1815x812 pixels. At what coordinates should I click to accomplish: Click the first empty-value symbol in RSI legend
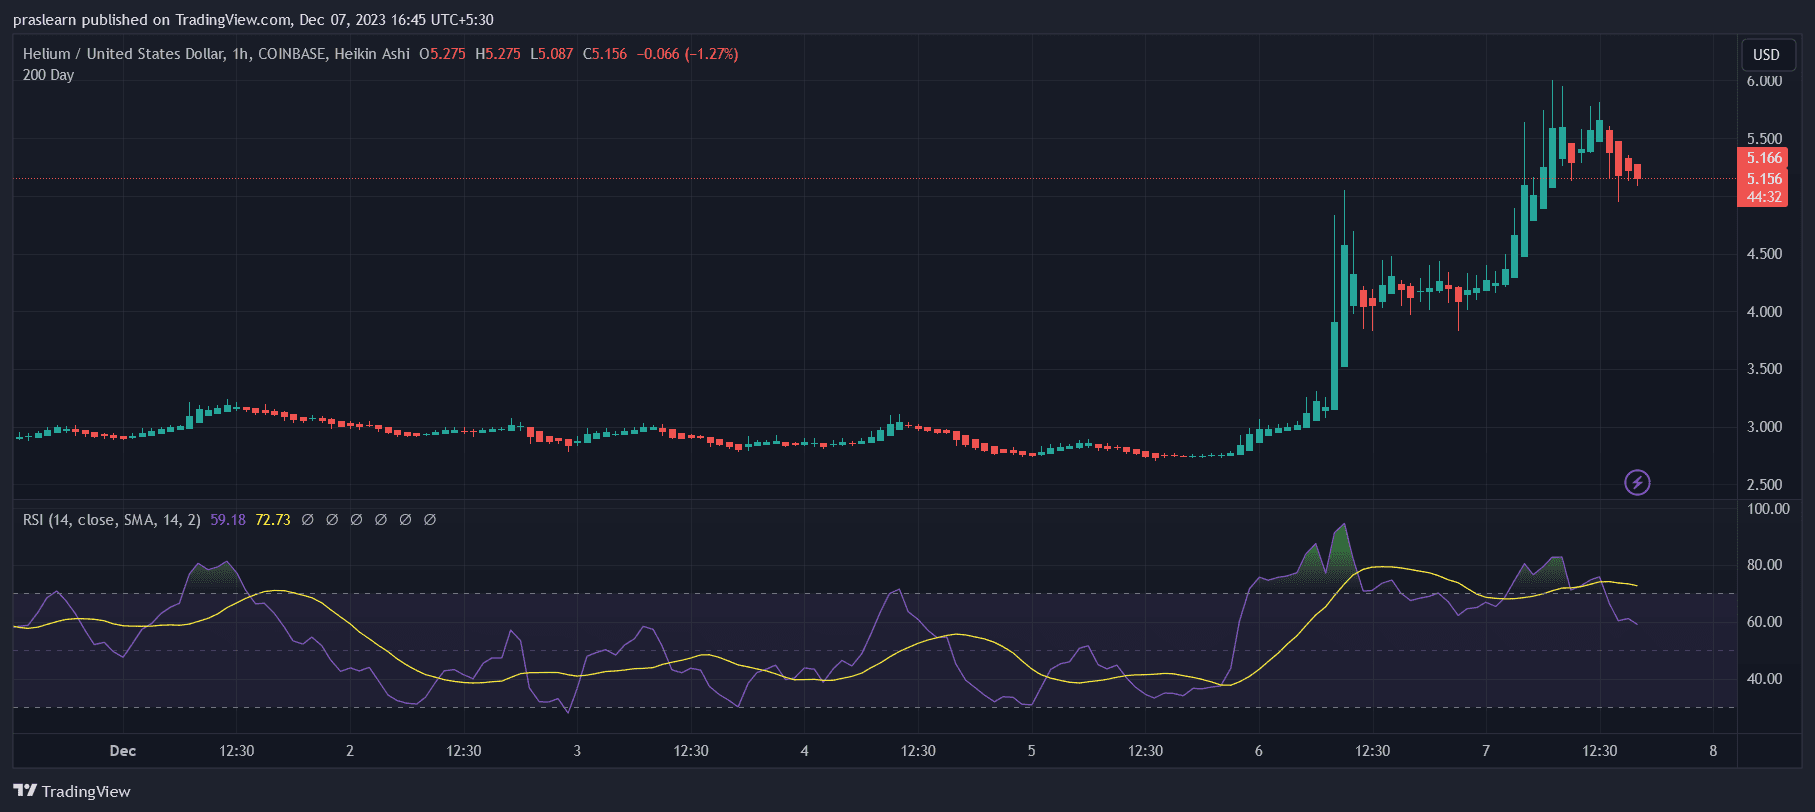[x=308, y=520]
